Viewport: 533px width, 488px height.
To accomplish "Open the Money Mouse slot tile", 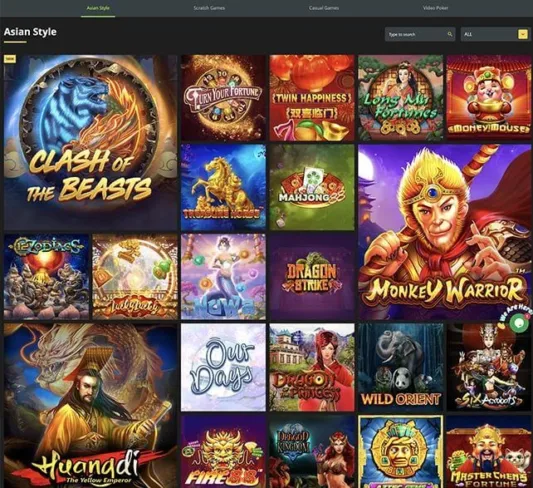I will (489, 98).
